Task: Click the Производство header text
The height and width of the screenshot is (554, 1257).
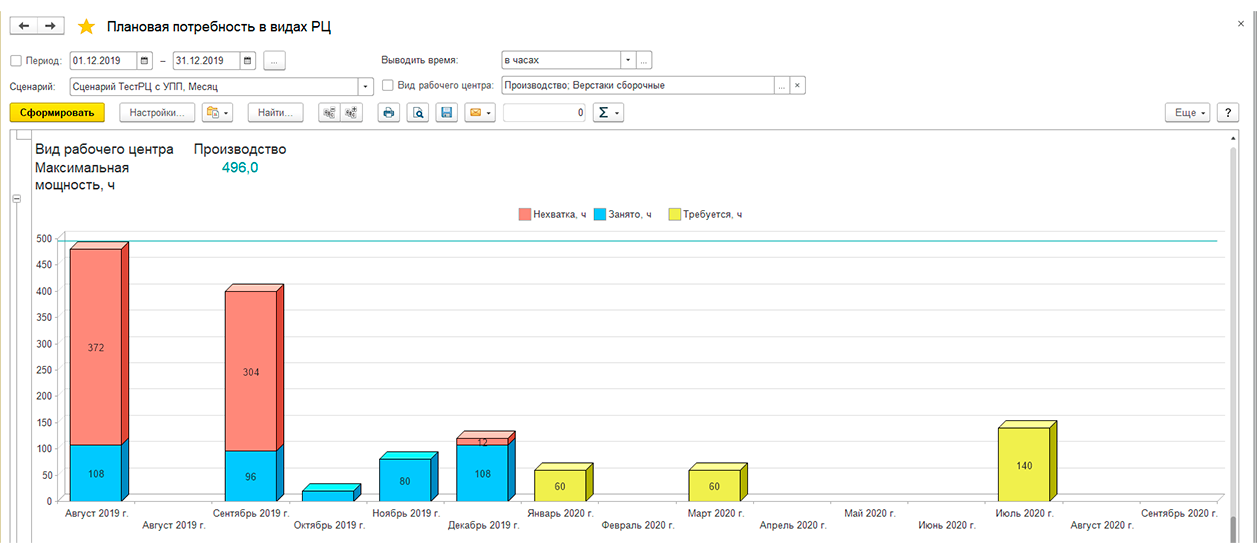Action: (x=240, y=149)
